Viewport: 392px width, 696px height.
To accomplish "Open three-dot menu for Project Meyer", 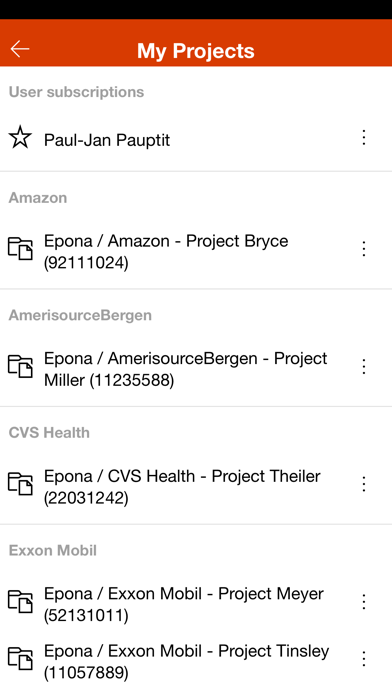I will [364, 602].
